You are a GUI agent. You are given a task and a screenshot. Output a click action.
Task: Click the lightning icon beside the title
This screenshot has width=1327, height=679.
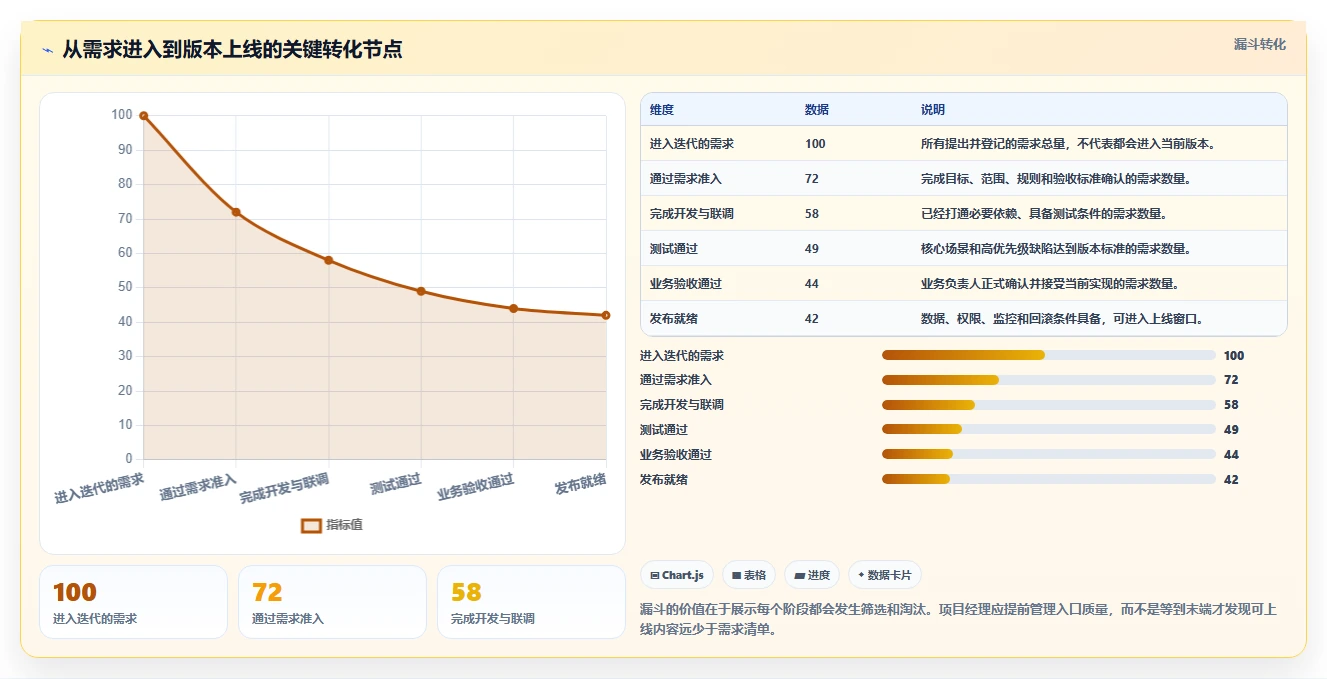tap(47, 50)
